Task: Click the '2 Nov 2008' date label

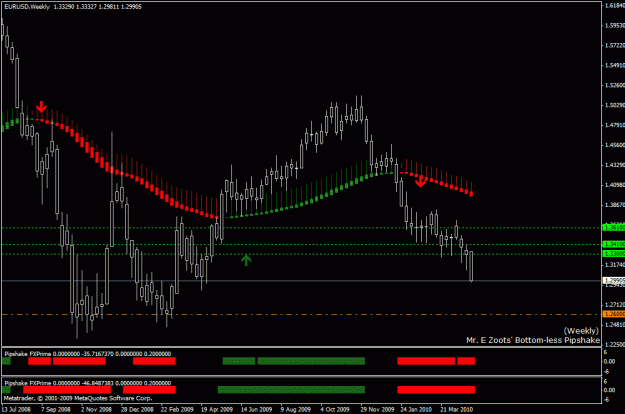Action: (96, 409)
